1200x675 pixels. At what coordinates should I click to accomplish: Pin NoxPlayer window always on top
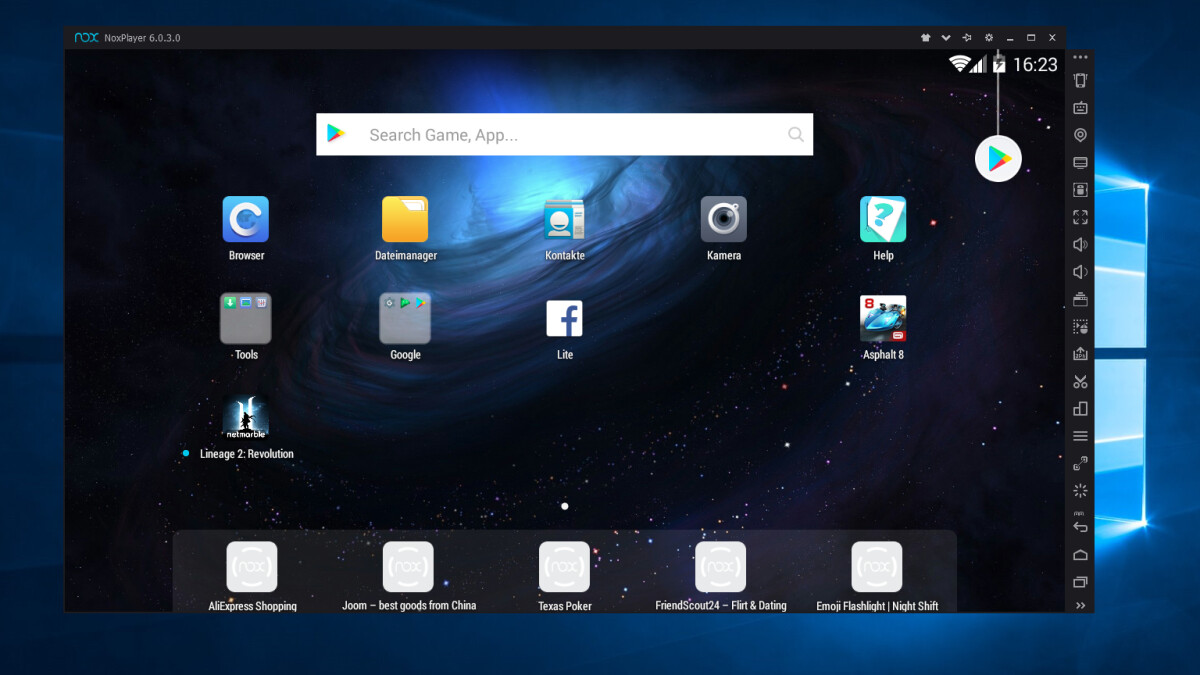tap(966, 37)
